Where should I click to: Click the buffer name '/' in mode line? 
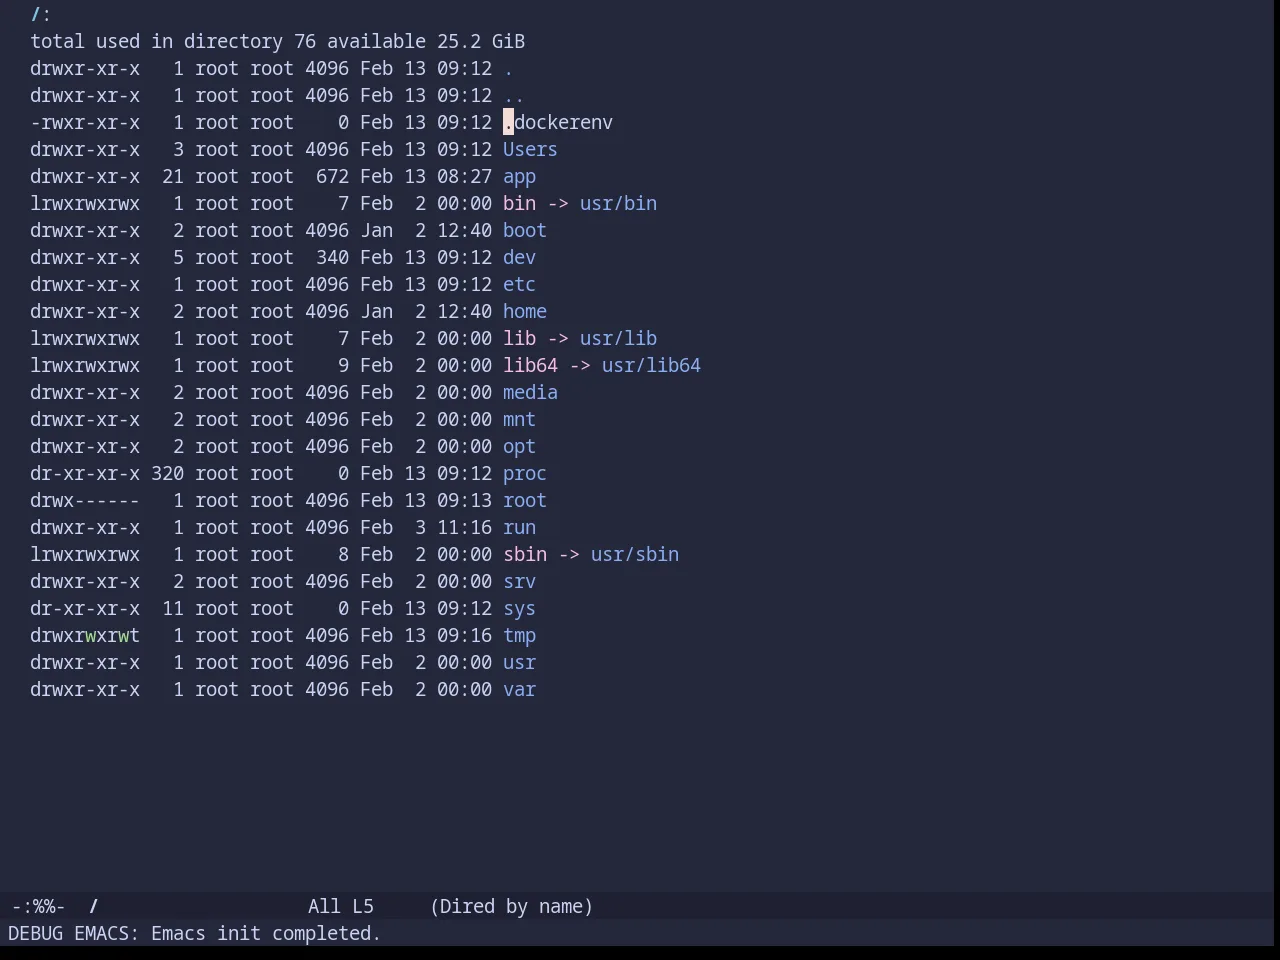pyautogui.click(x=94, y=906)
